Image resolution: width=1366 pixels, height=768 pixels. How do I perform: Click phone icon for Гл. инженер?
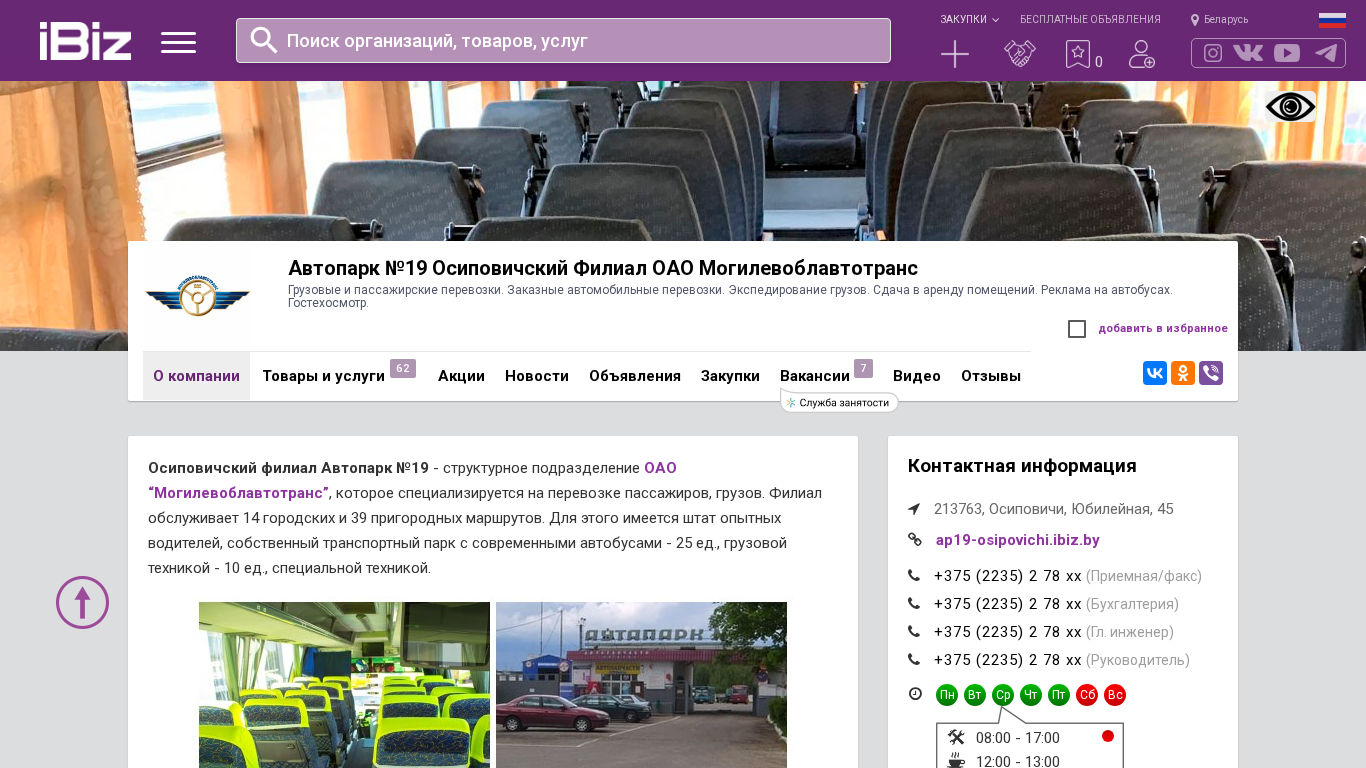(x=914, y=632)
